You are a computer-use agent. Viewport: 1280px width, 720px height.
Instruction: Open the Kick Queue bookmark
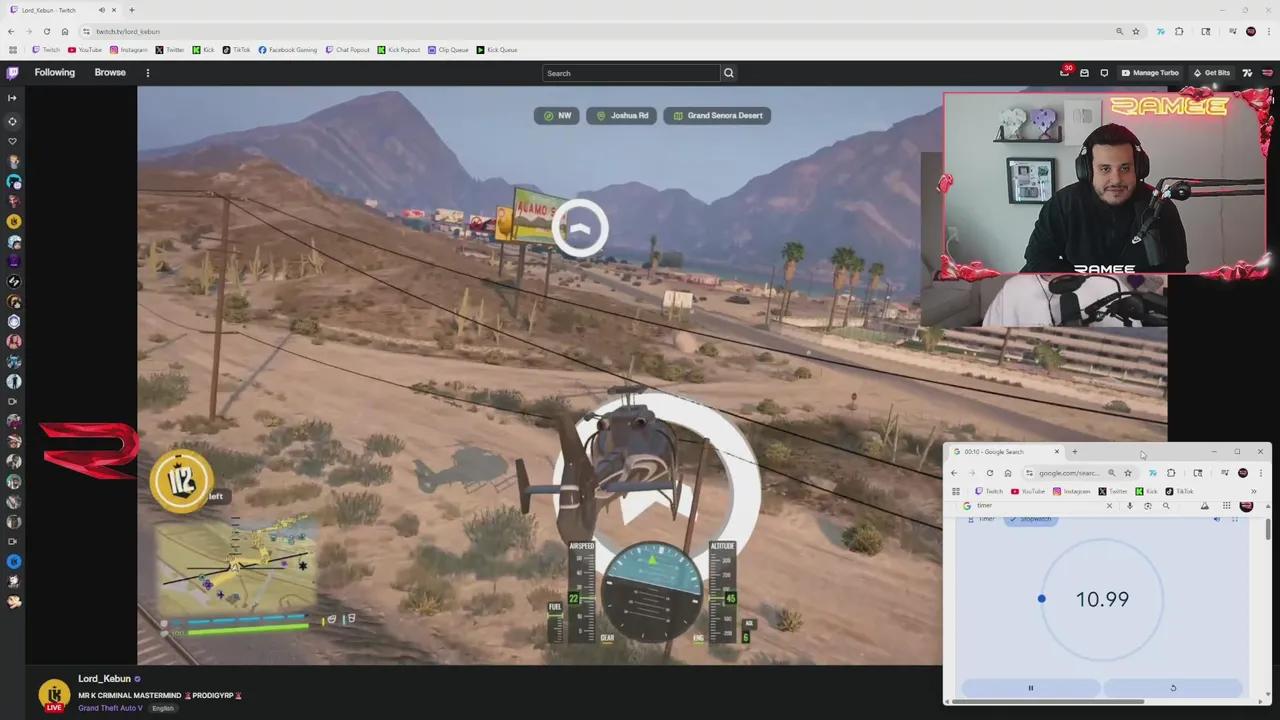click(x=497, y=50)
